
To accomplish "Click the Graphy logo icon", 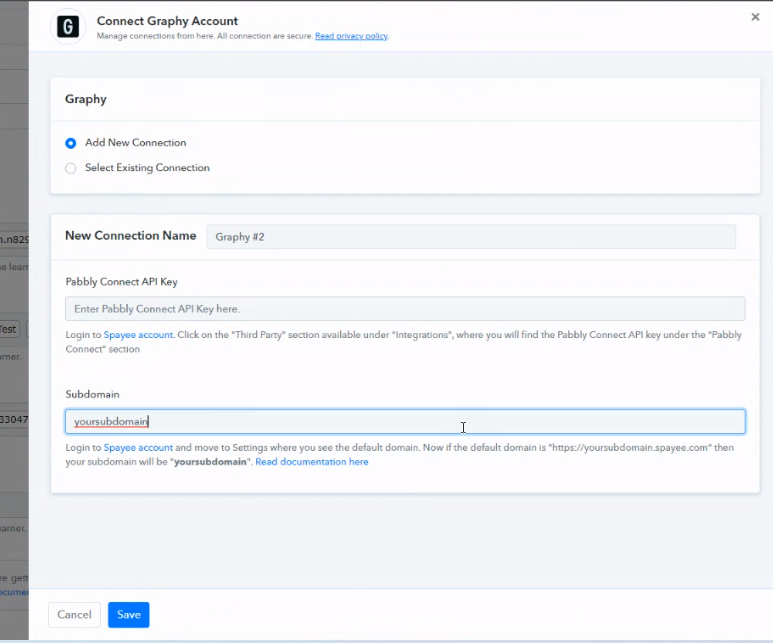I will 68,27.
